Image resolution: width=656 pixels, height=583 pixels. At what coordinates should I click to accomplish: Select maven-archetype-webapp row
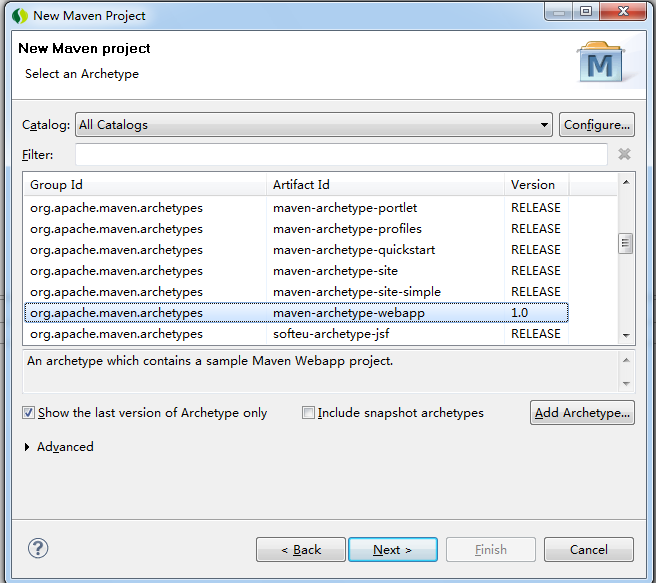[x=296, y=313]
